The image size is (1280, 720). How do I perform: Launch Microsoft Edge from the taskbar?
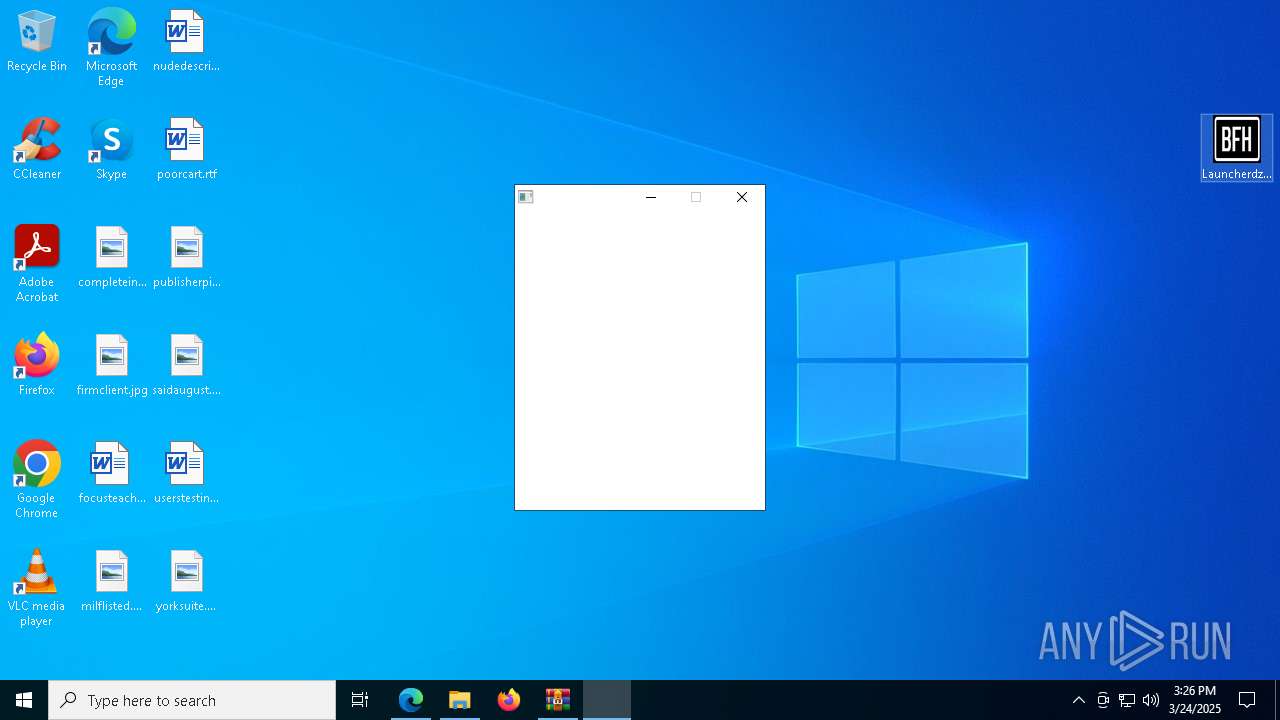point(411,700)
